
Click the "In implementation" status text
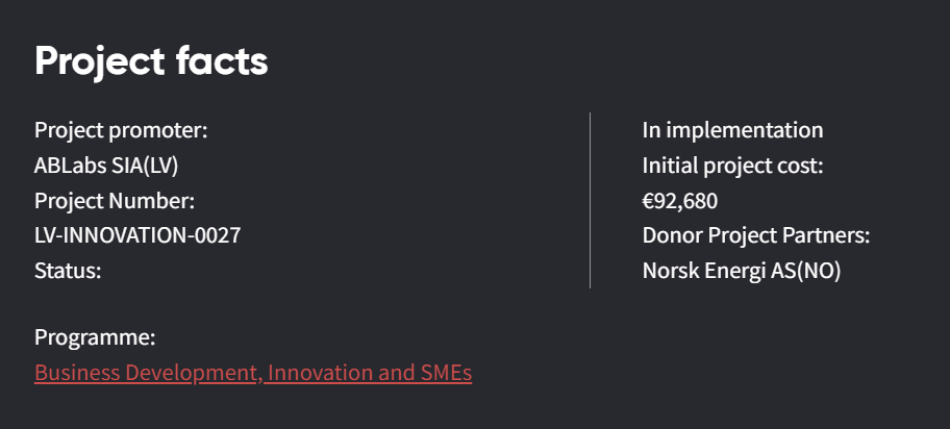[732, 130]
